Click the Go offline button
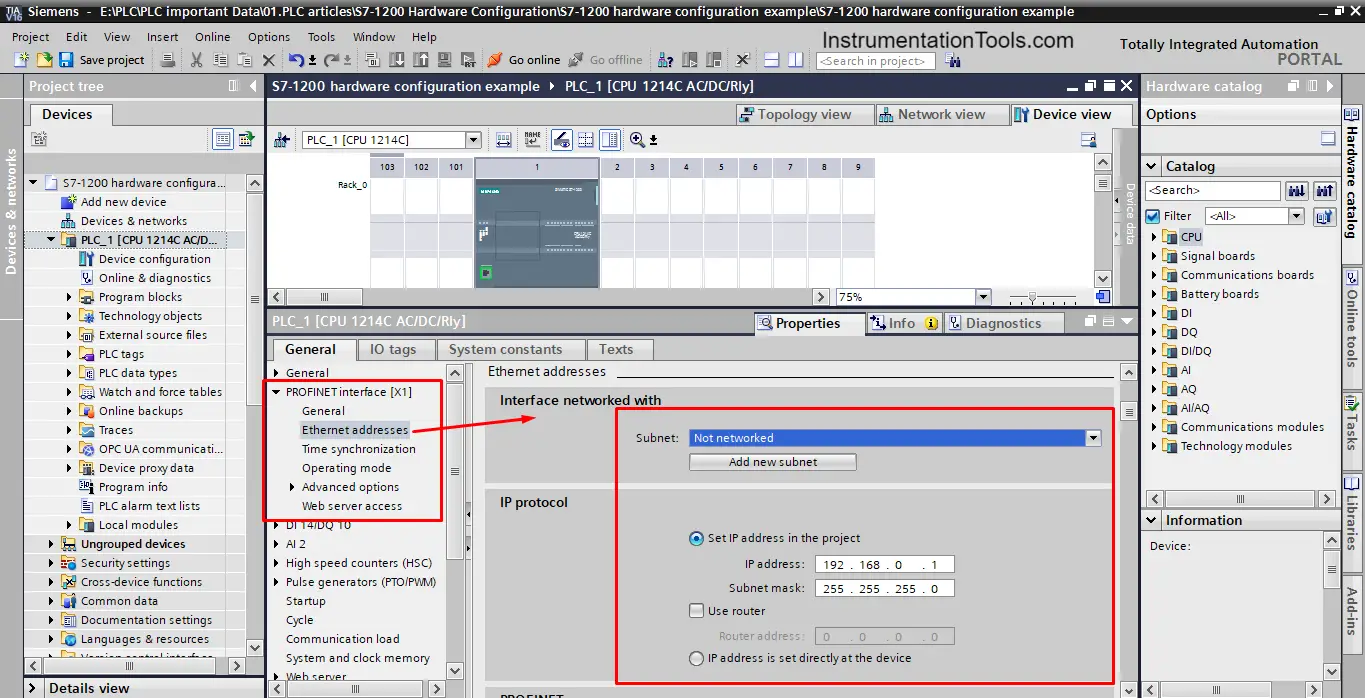Image resolution: width=1365 pixels, height=698 pixels. (606, 60)
